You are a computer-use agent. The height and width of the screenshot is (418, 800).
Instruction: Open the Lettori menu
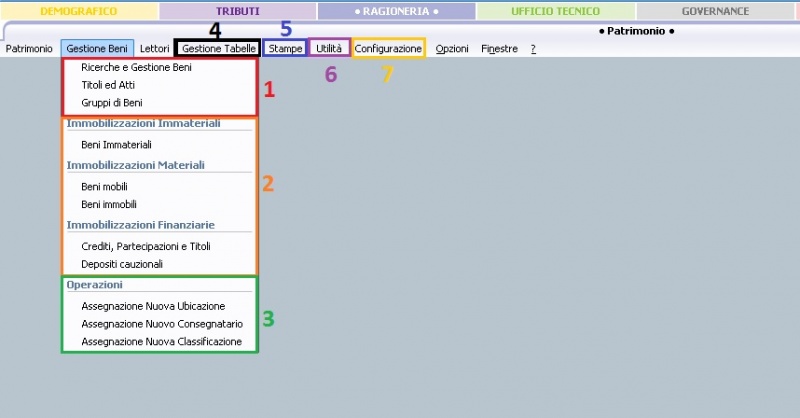click(x=155, y=48)
